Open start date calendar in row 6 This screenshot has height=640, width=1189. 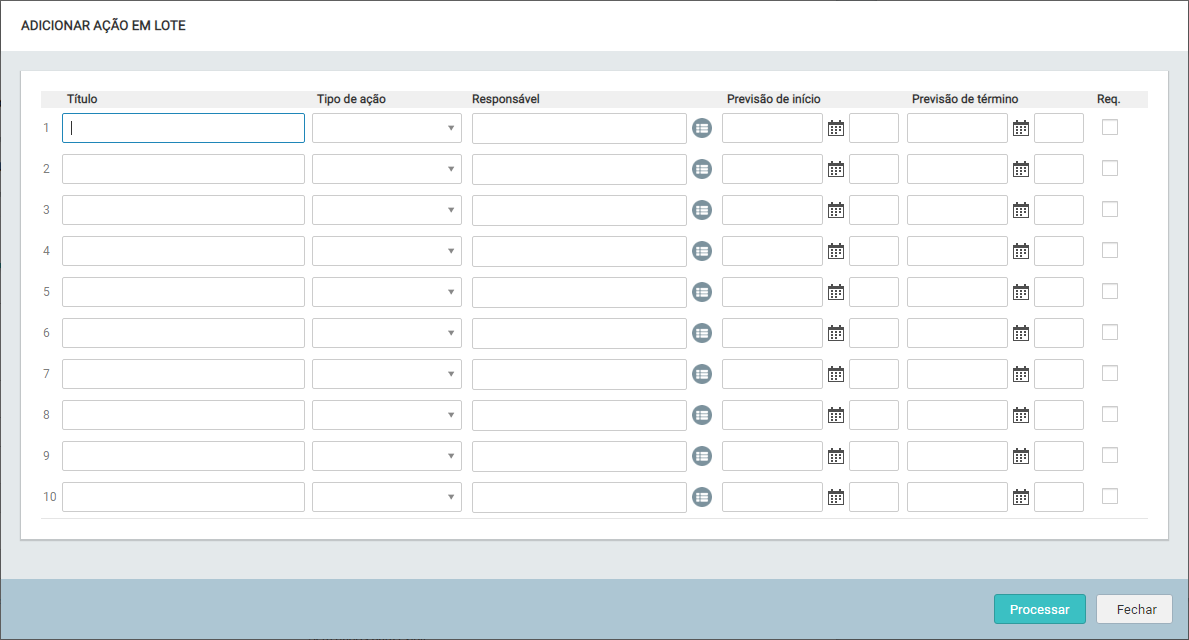point(836,333)
